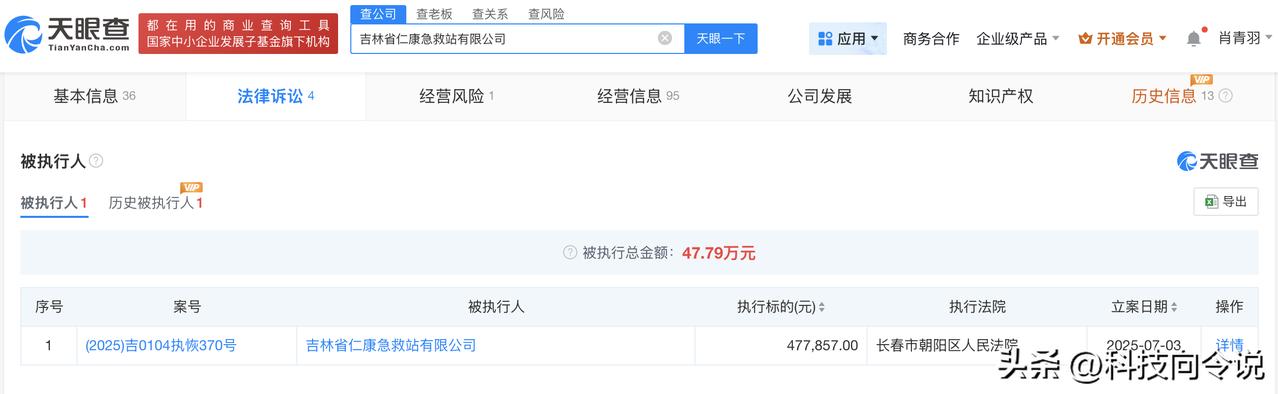
Task: Switch to the 经营信息 tab
Action: [638, 96]
